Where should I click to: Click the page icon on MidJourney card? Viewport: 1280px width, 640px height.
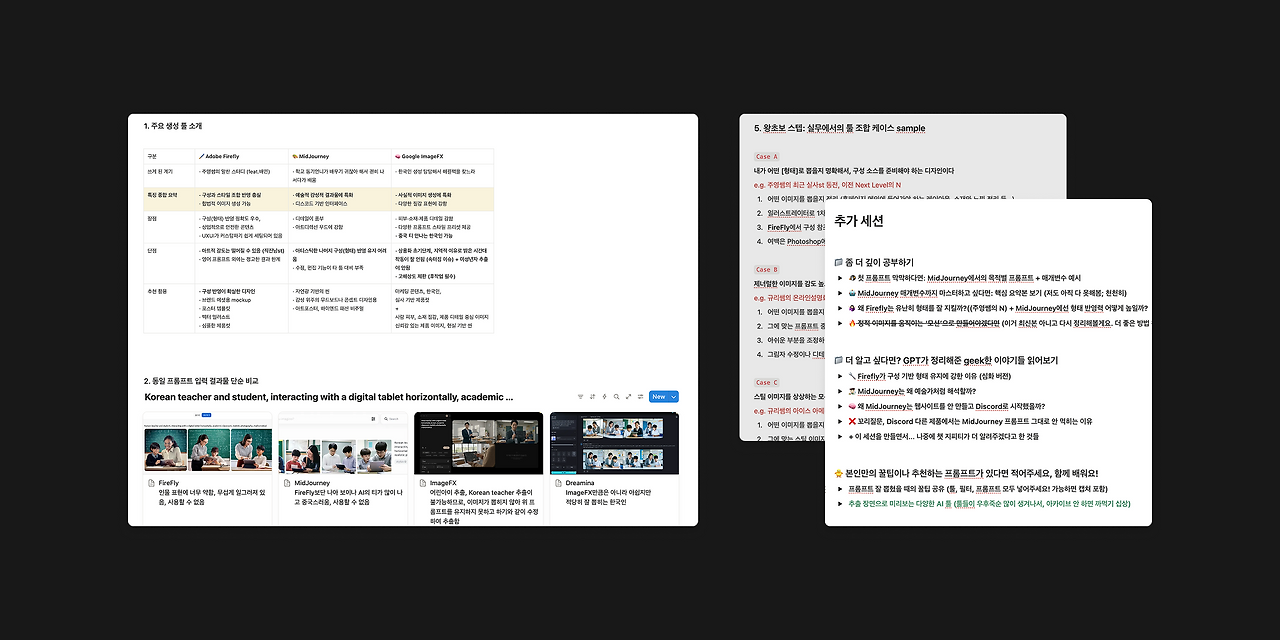[286, 483]
